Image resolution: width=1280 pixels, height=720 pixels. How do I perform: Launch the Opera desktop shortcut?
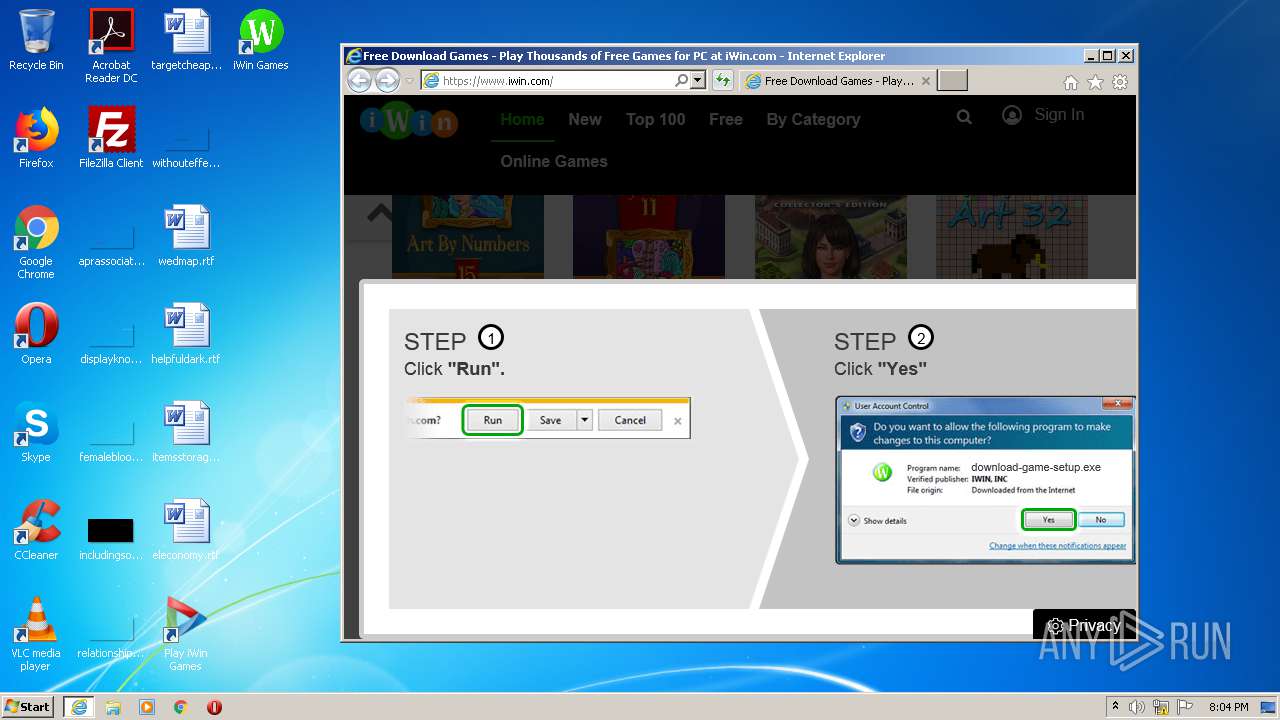pos(36,334)
